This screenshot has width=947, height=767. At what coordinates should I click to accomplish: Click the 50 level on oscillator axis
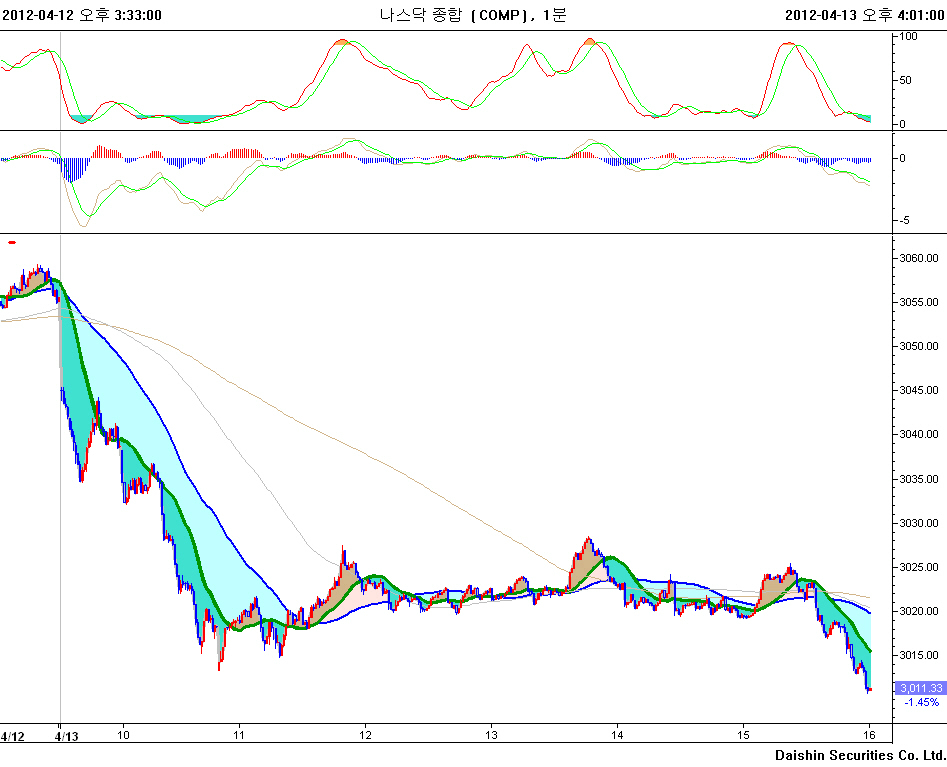click(906, 80)
